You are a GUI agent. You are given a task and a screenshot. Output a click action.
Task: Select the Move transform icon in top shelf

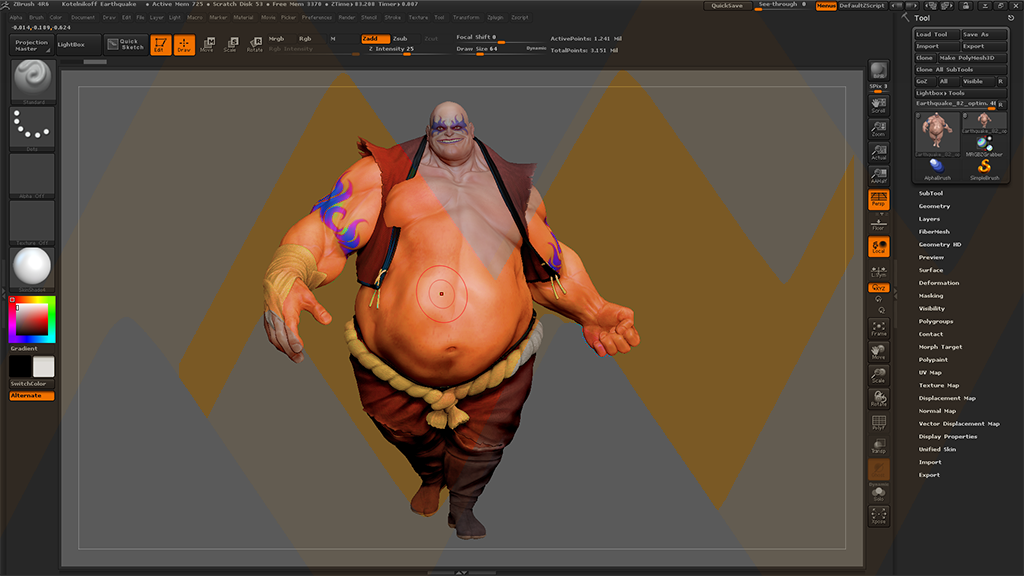point(208,44)
